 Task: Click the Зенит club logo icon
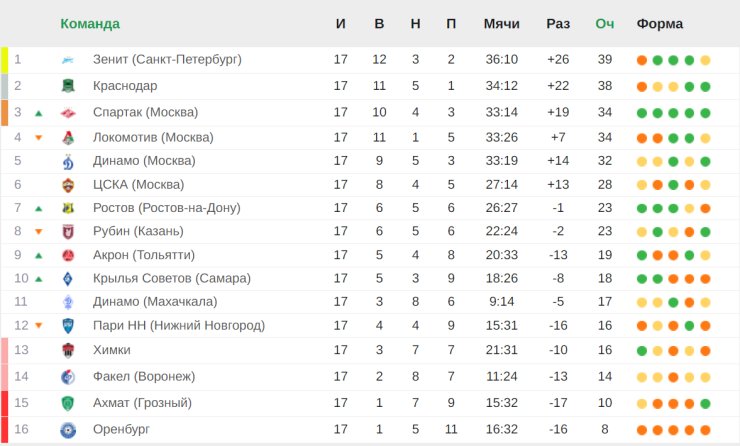point(68,60)
